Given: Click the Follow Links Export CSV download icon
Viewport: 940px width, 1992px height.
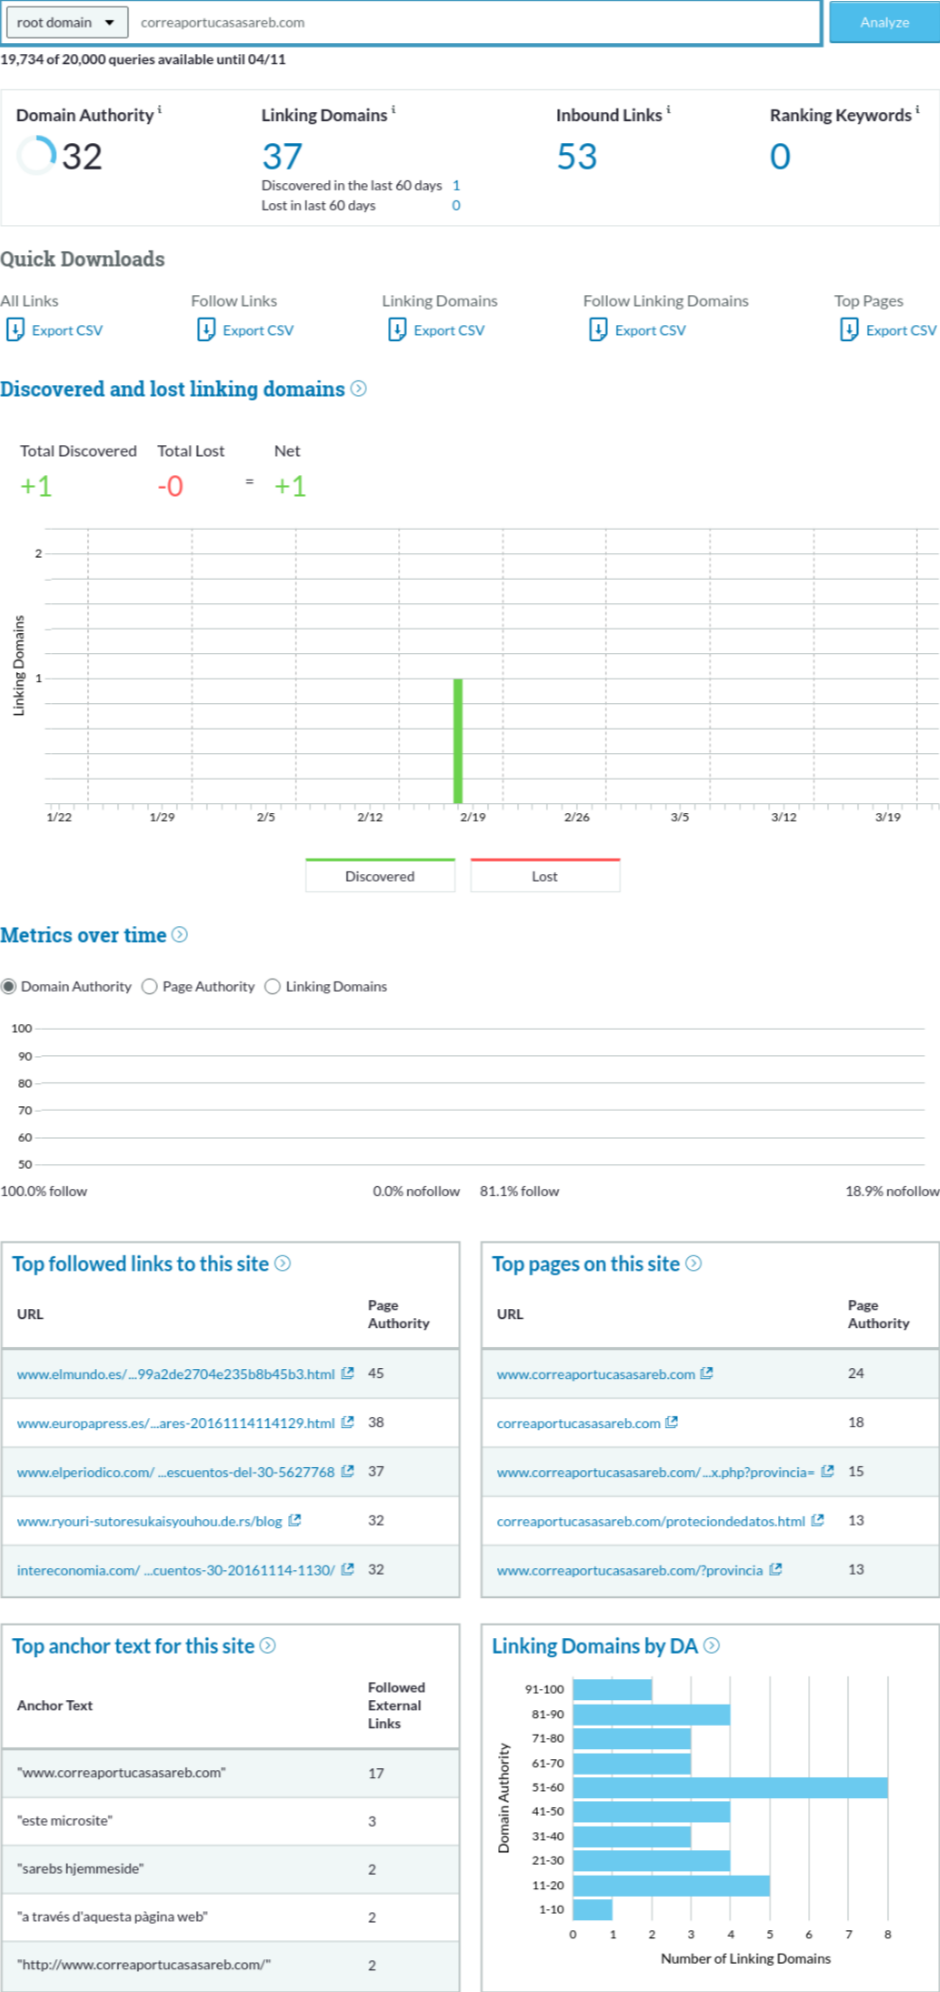Looking at the screenshot, I should pyautogui.click(x=206, y=330).
